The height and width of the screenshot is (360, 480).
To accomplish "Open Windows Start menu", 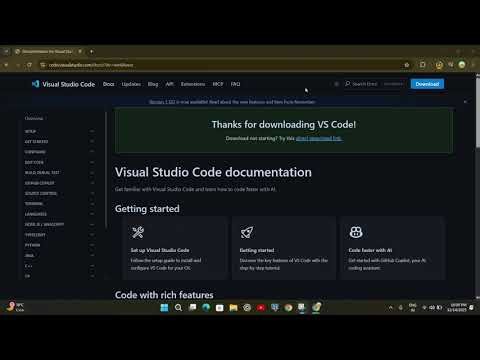I will point(164,307).
